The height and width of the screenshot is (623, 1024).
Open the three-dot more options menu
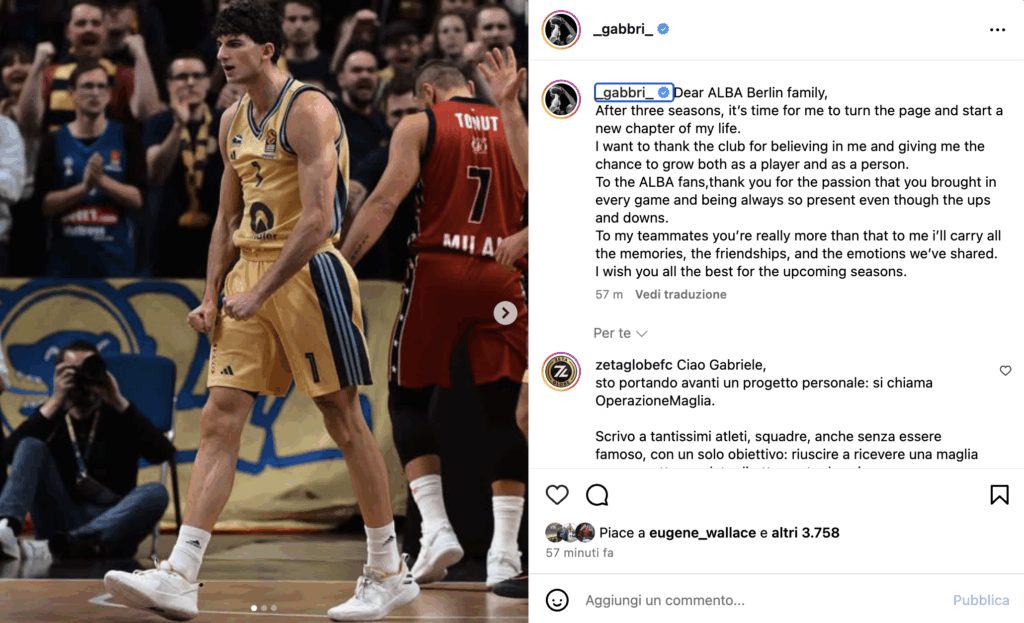click(997, 30)
